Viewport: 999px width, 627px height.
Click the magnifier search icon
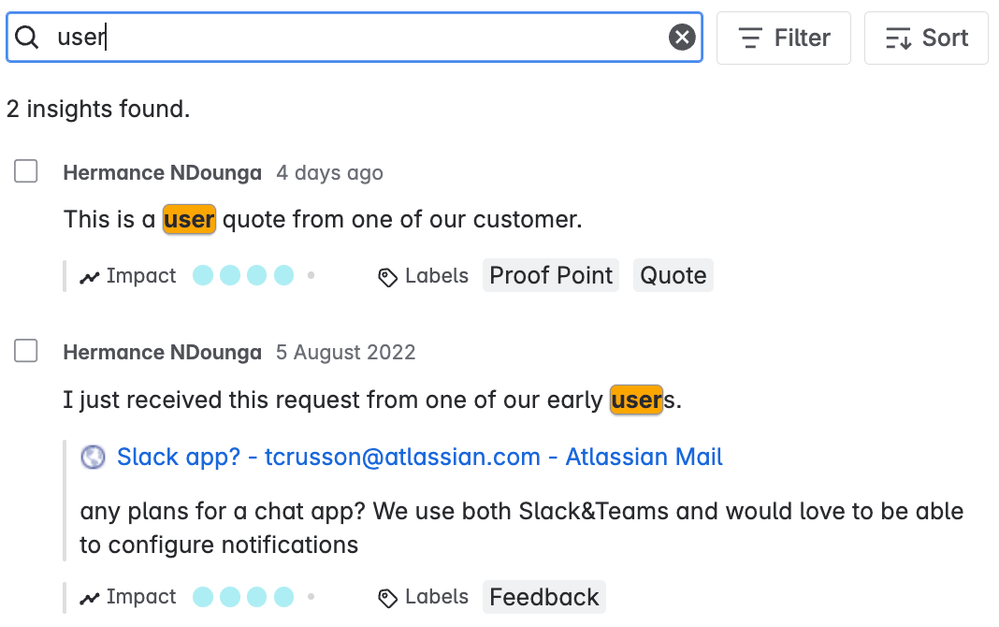[x=27, y=37]
